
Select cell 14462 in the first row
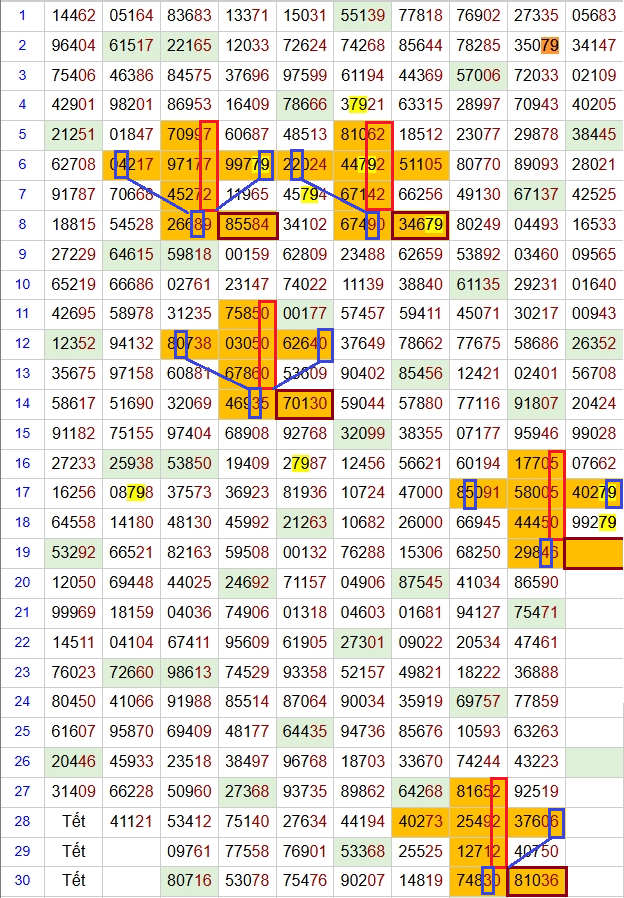pos(74,15)
